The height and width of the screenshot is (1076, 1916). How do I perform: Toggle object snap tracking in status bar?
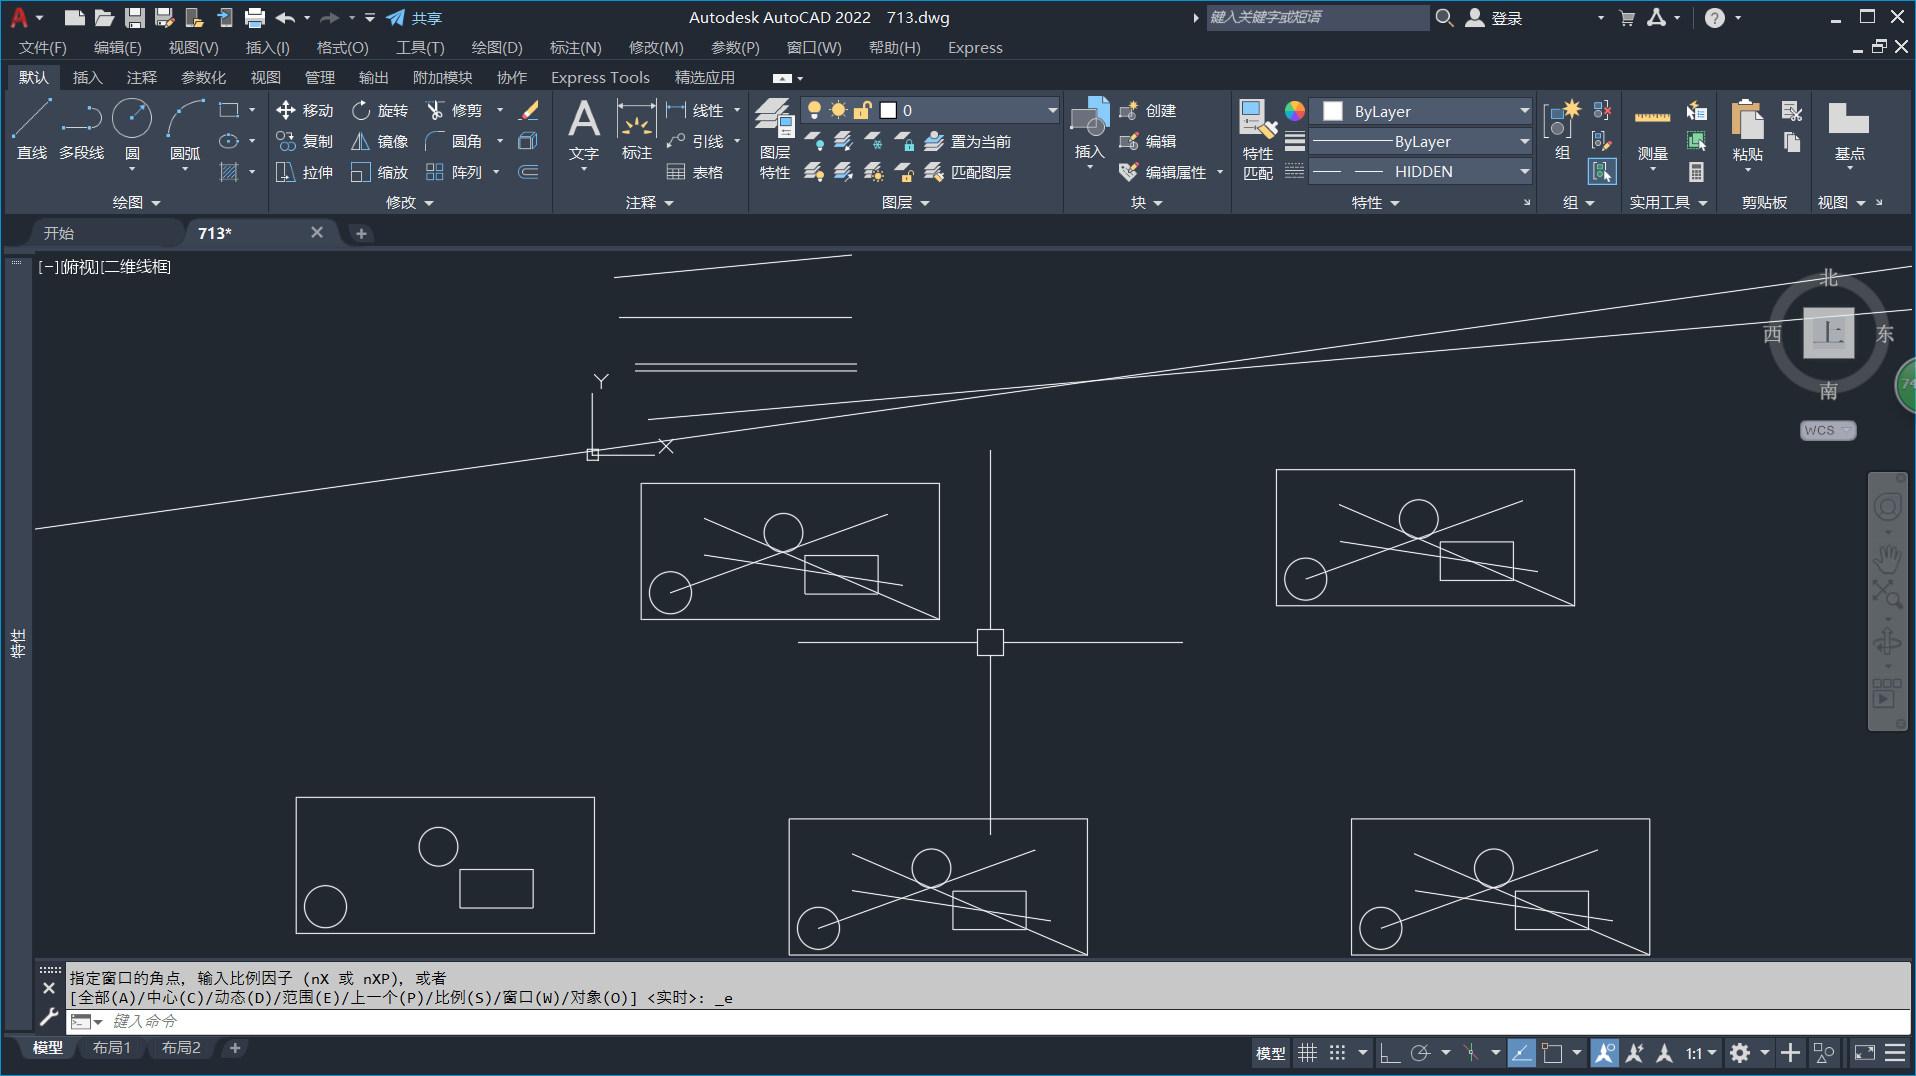pyautogui.click(x=1521, y=1052)
